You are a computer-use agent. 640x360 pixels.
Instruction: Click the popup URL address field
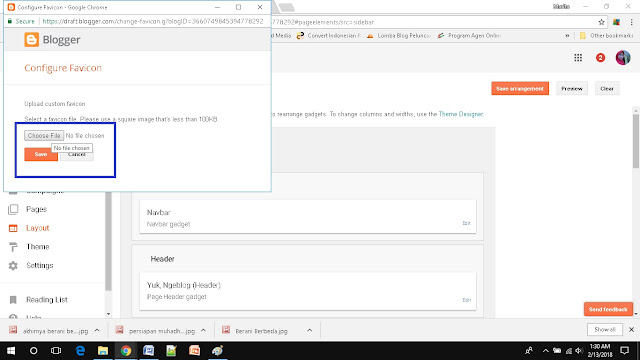(x=153, y=21)
